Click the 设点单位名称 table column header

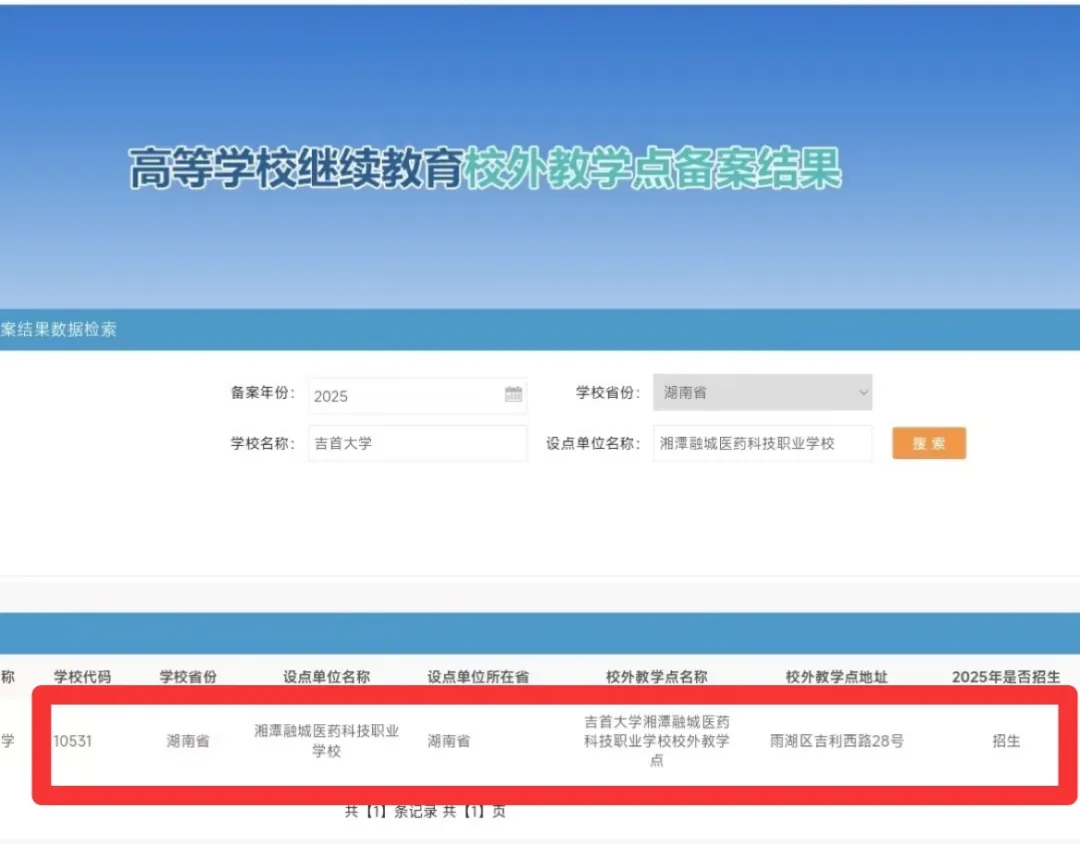(x=326, y=677)
